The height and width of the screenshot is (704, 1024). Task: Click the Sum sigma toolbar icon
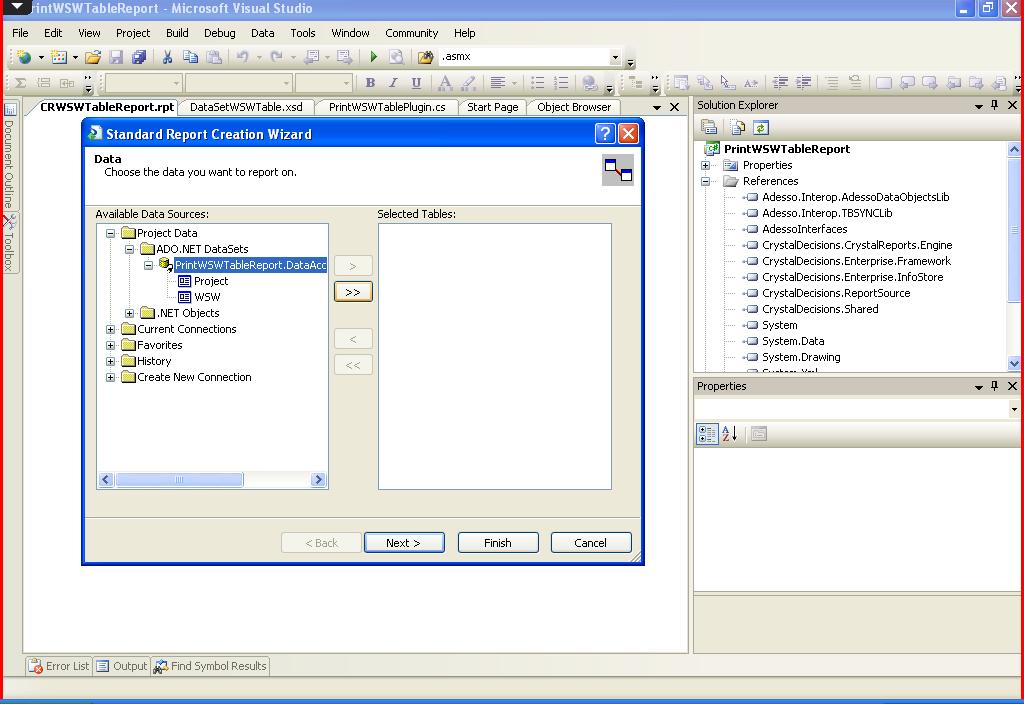click(x=21, y=83)
